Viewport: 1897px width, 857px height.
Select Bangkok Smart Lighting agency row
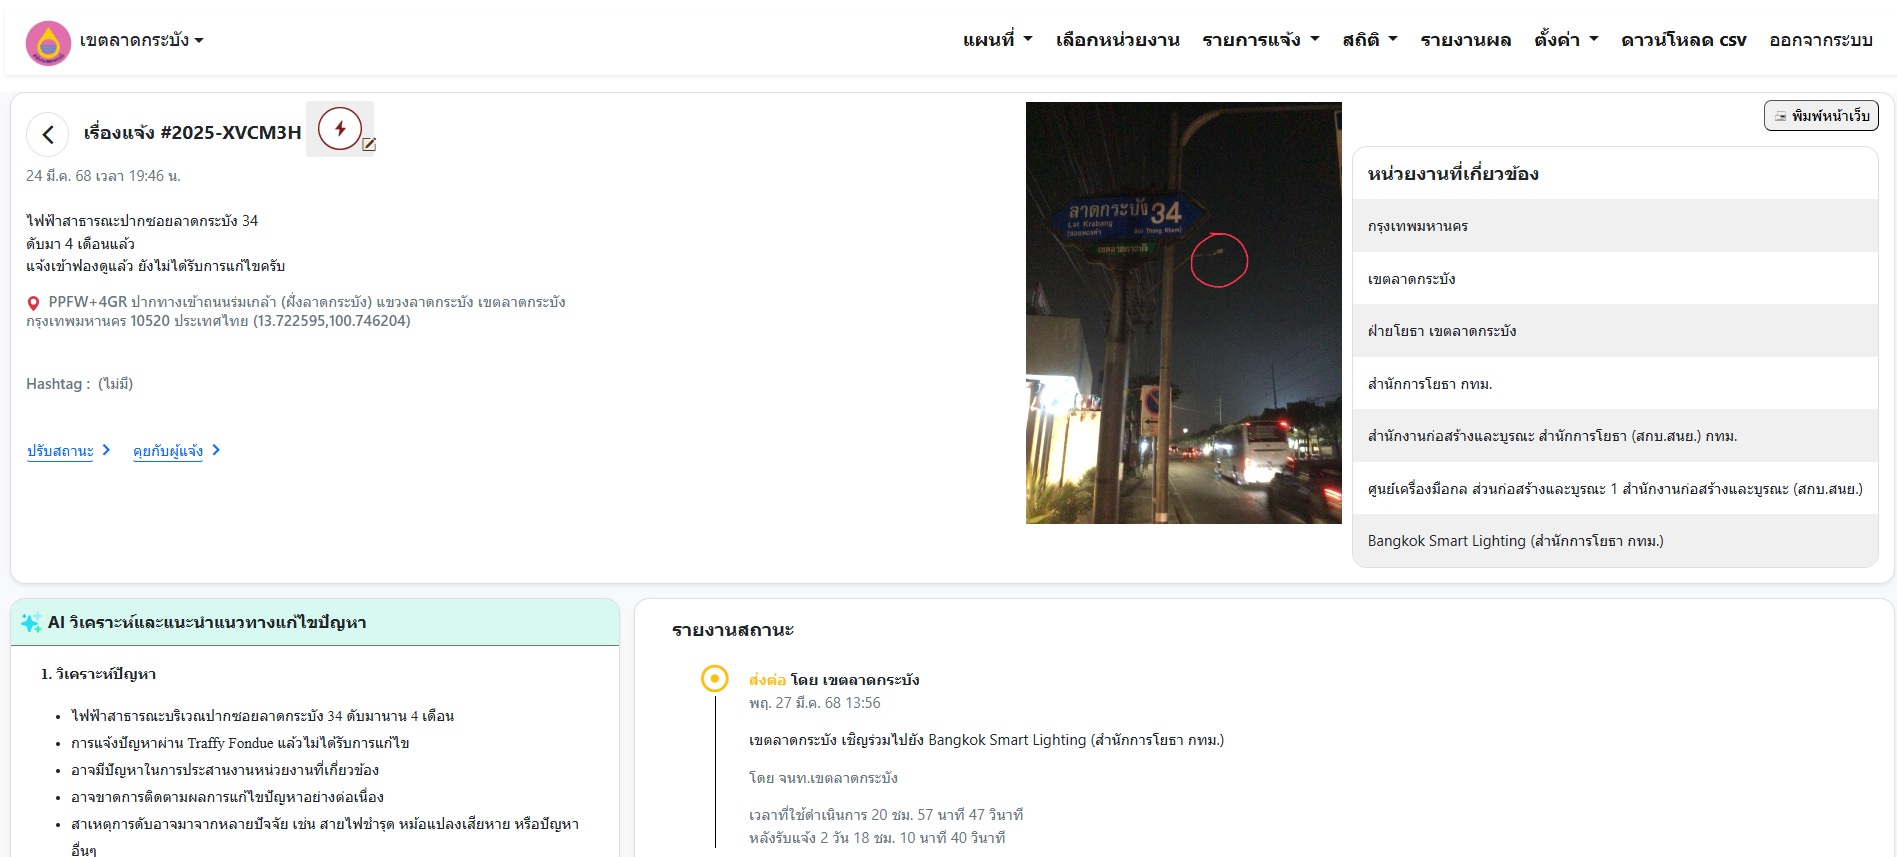1615,541
